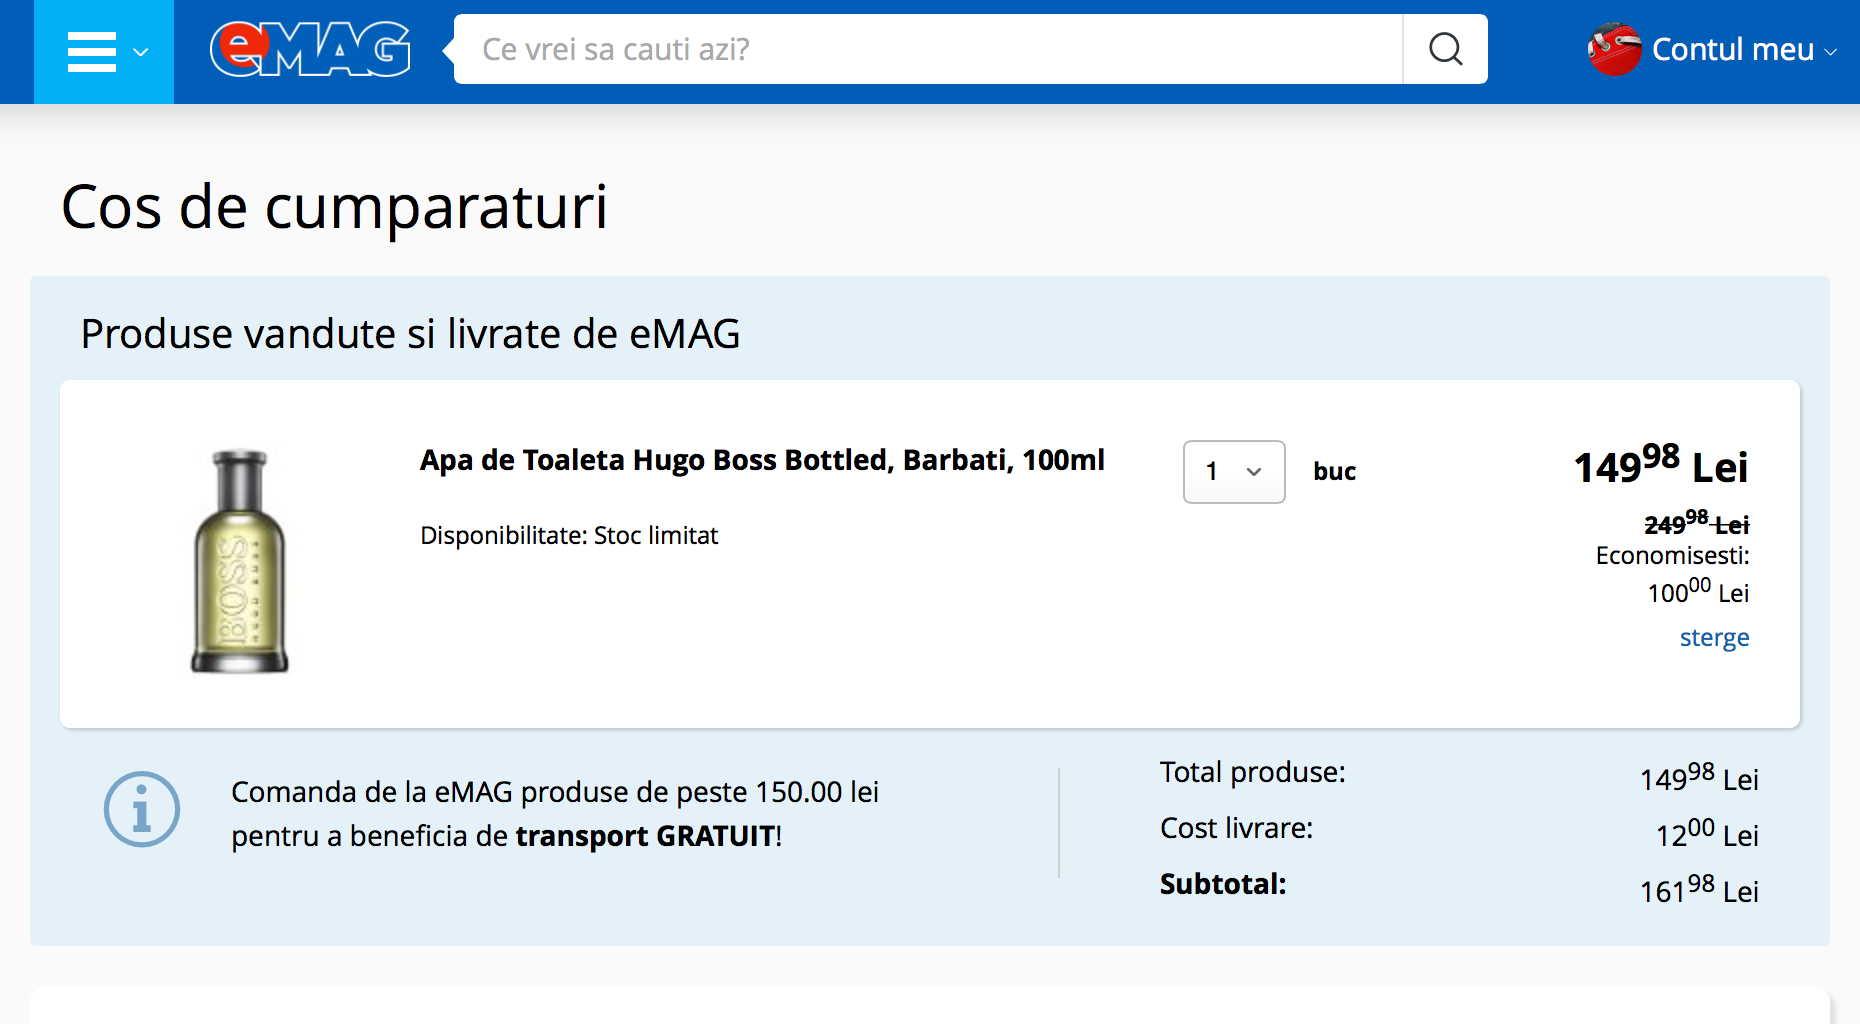Click the account avatar icon
This screenshot has height=1024, width=1860.
coord(1614,49)
